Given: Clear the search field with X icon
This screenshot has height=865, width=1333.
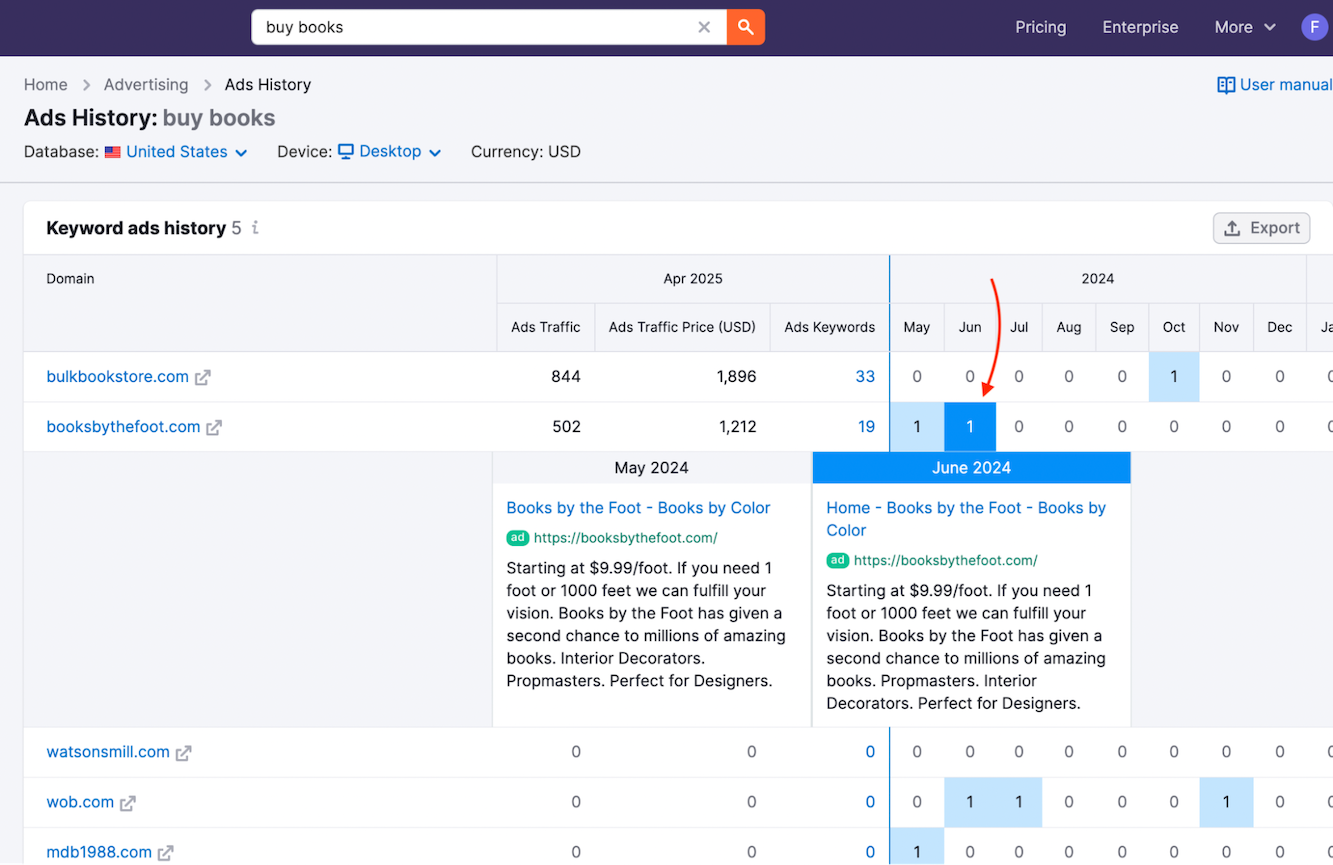Looking at the screenshot, I should coord(704,27).
